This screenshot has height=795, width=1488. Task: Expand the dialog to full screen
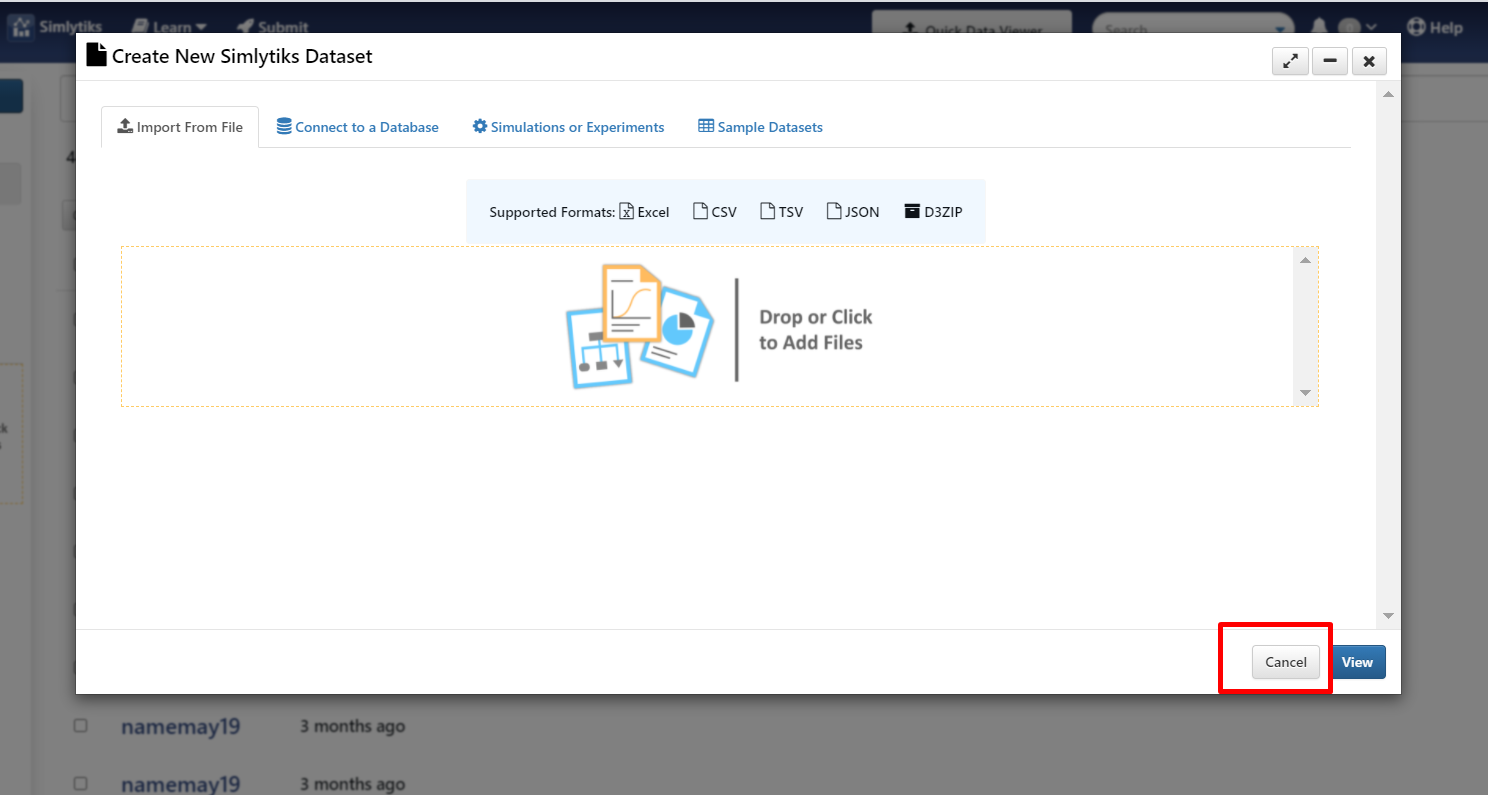pyautogui.click(x=1290, y=61)
